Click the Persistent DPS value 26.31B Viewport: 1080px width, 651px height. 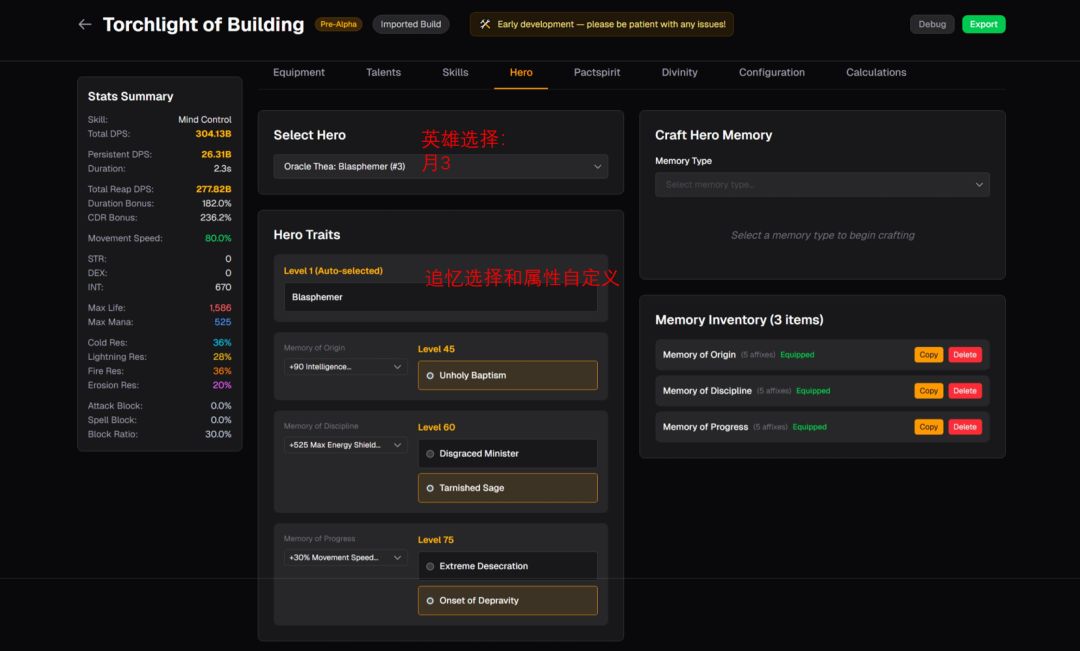click(216, 154)
